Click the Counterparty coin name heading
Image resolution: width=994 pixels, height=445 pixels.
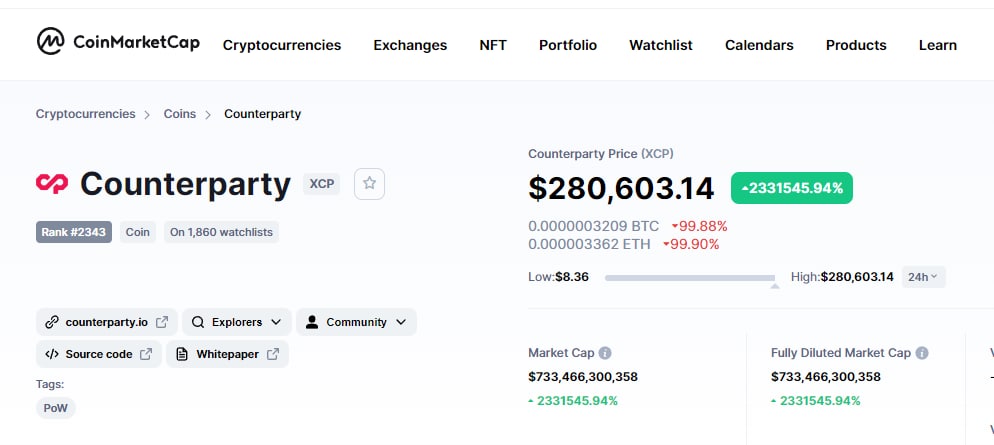tap(185, 184)
